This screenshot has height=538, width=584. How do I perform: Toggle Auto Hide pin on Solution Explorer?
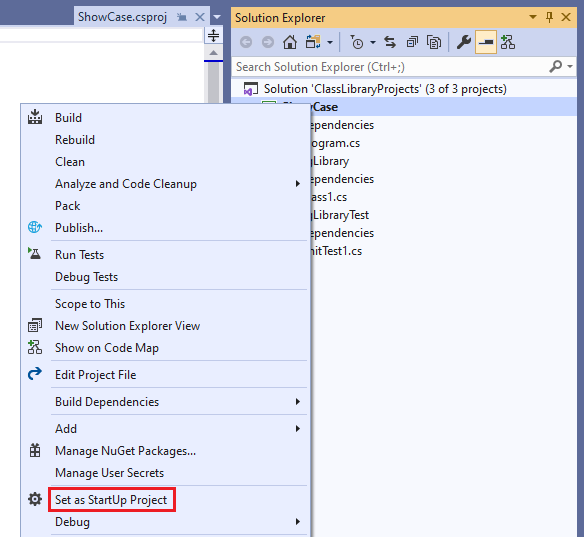(x=549, y=17)
